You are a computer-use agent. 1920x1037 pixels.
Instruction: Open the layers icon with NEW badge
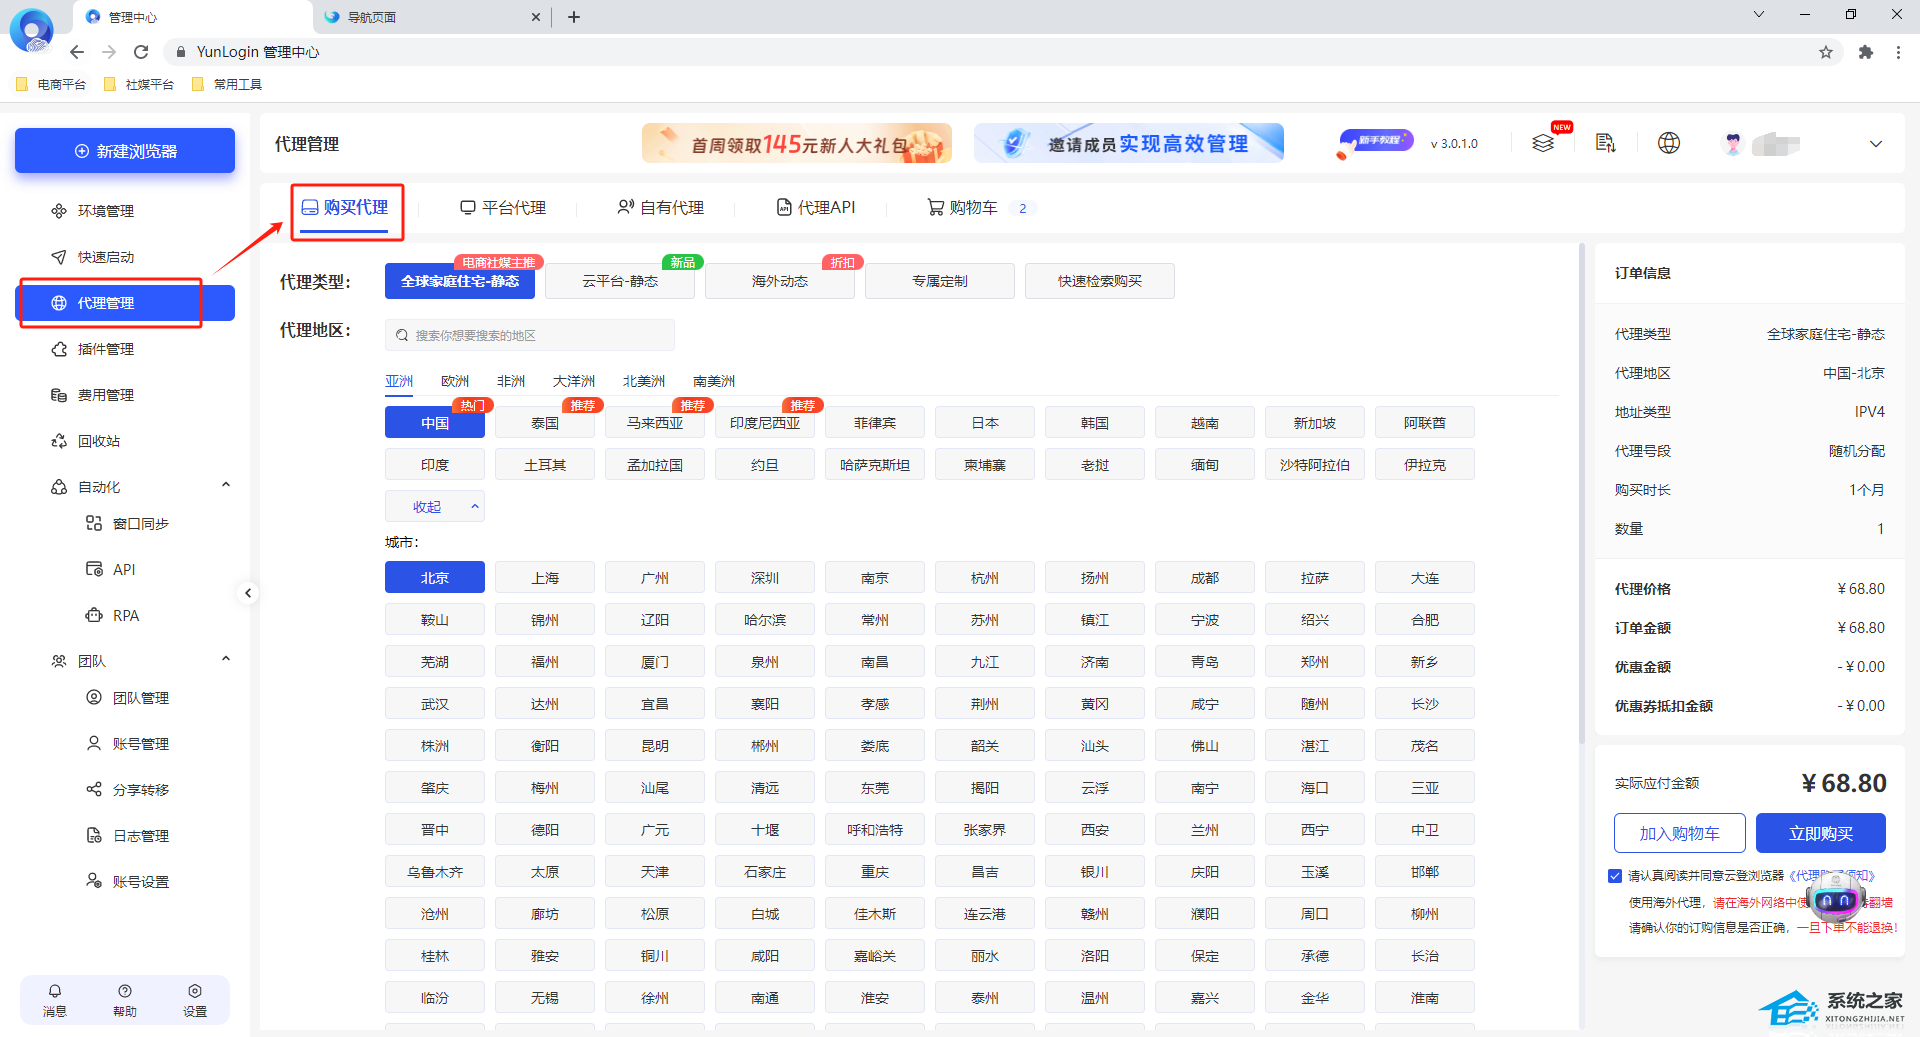pyautogui.click(x=1543, y=143)
